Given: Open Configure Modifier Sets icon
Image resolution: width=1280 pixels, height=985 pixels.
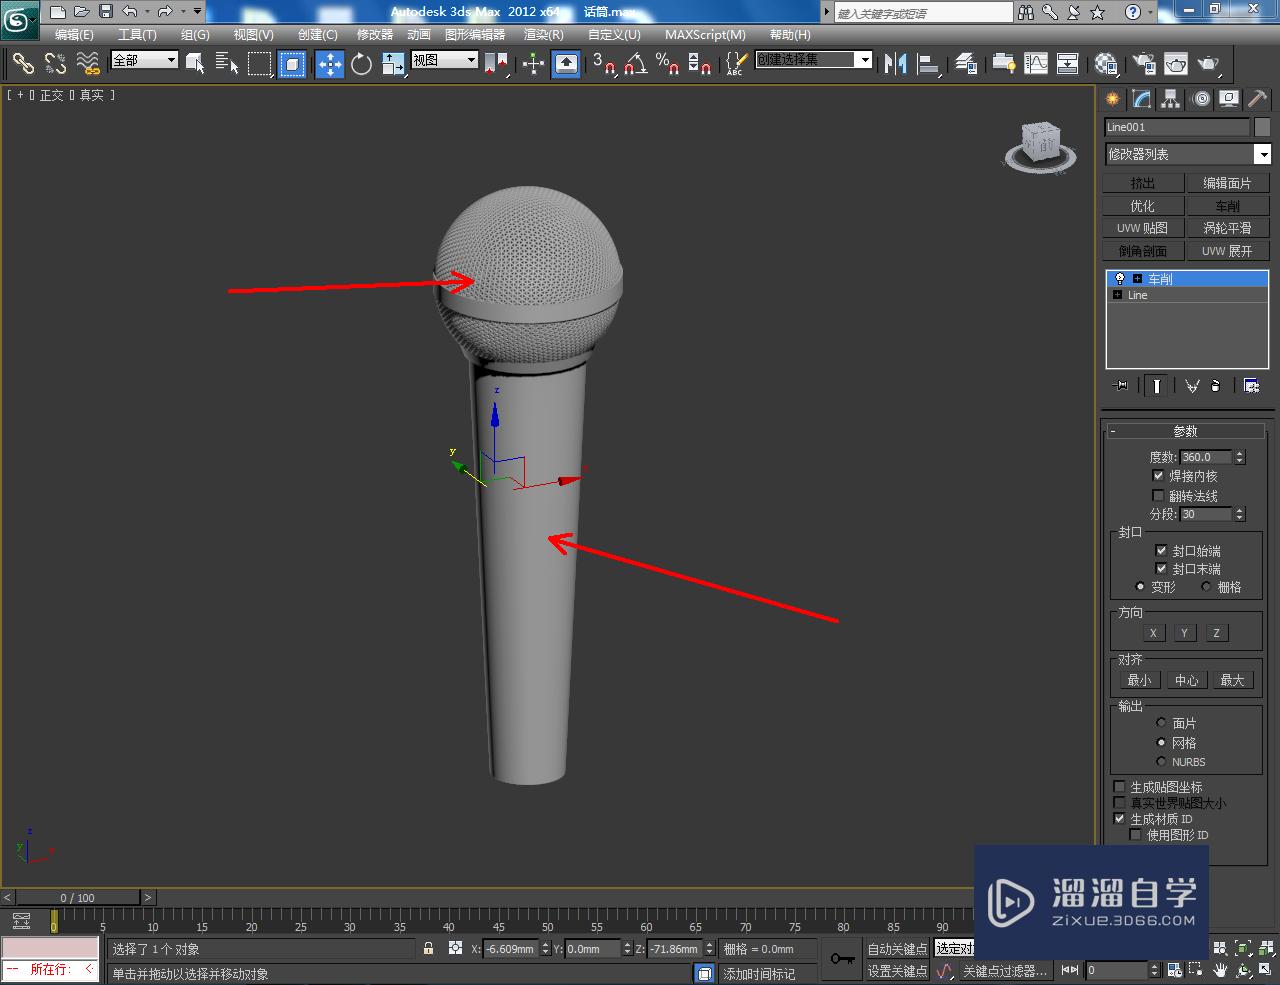Looking at the screenshot, I should click(1252, 385).
